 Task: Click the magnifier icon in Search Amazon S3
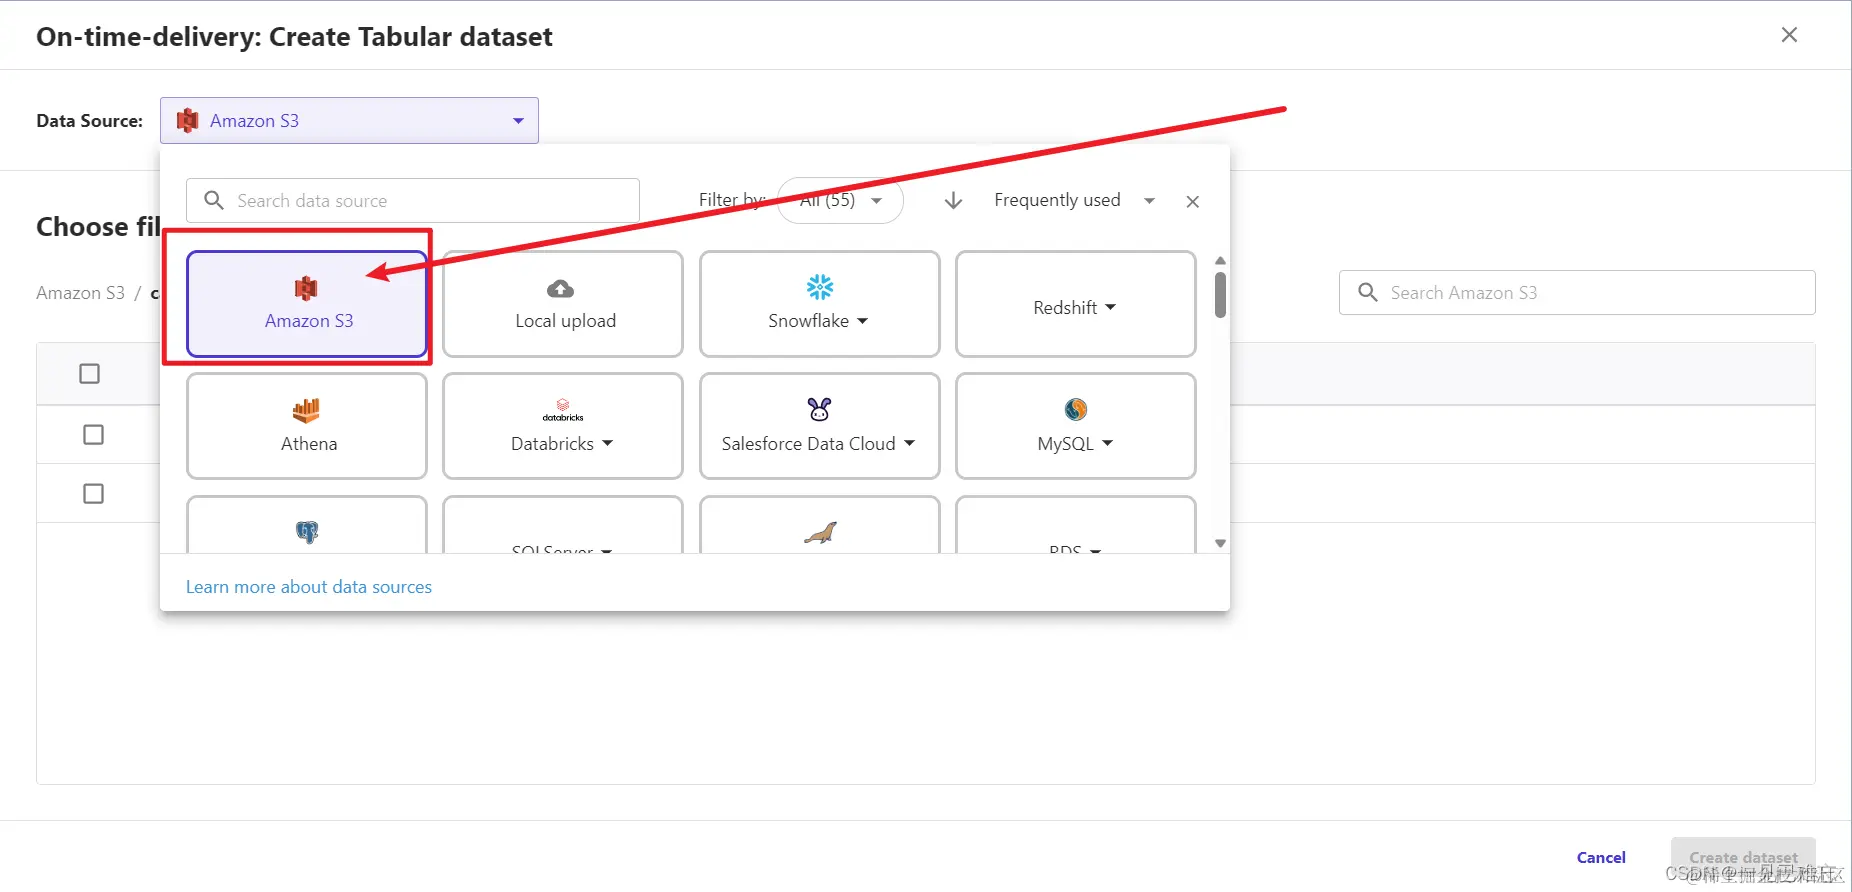point(1367,292)
